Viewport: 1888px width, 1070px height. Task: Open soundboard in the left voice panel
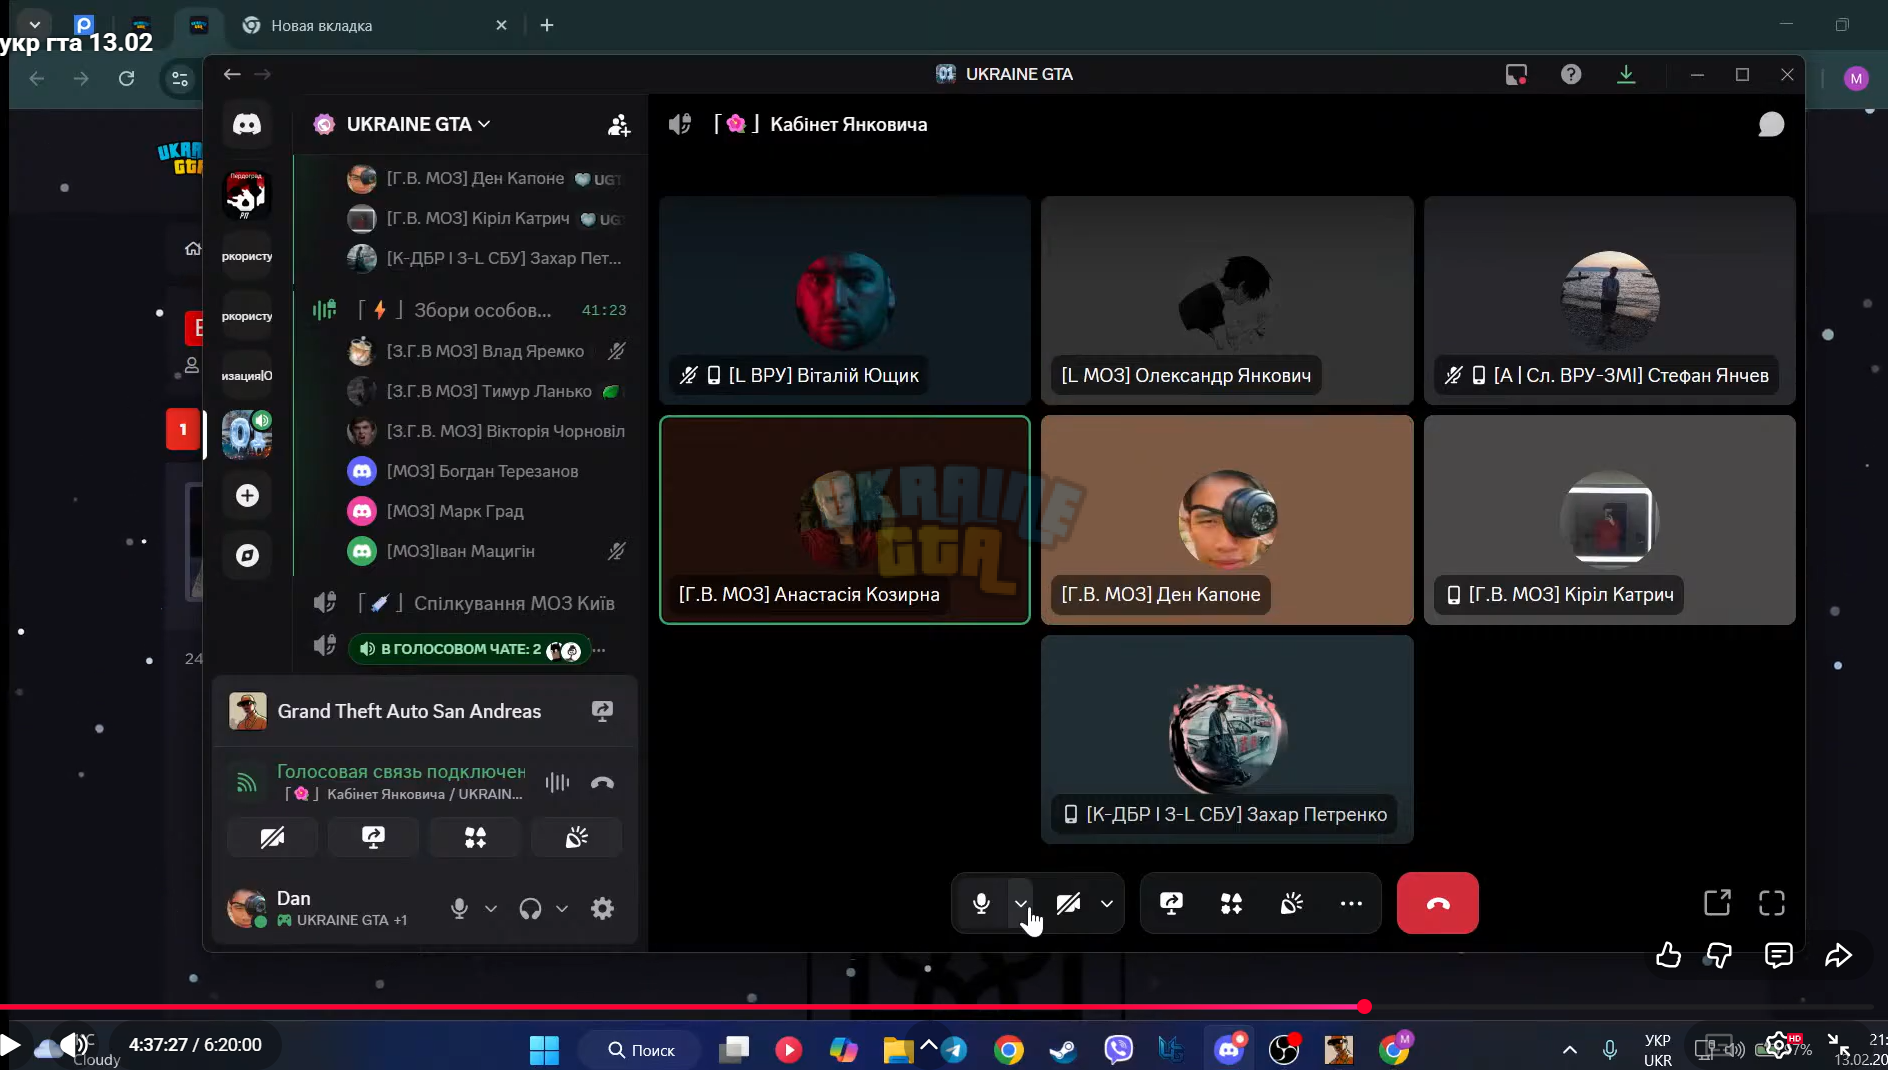click(x=576, y=837)
